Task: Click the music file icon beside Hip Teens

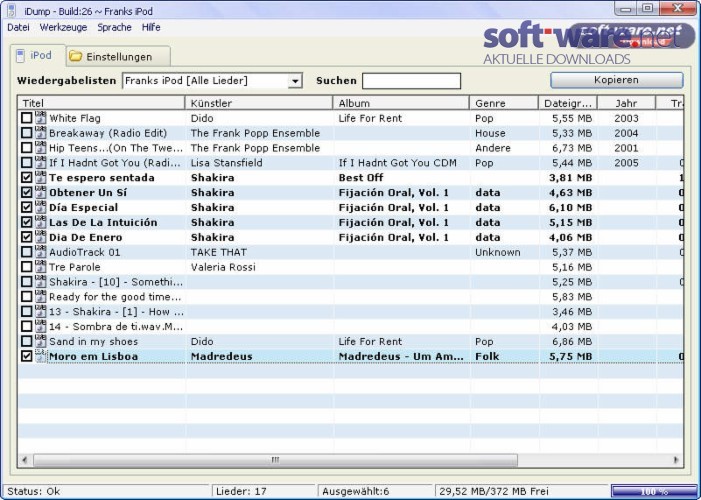Action: (x=41, y=148)
